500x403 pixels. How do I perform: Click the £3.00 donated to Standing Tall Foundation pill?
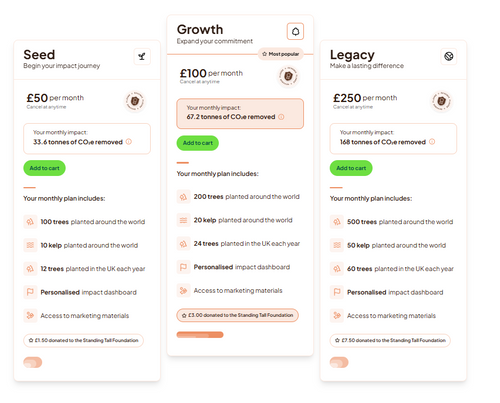(237, 315)
